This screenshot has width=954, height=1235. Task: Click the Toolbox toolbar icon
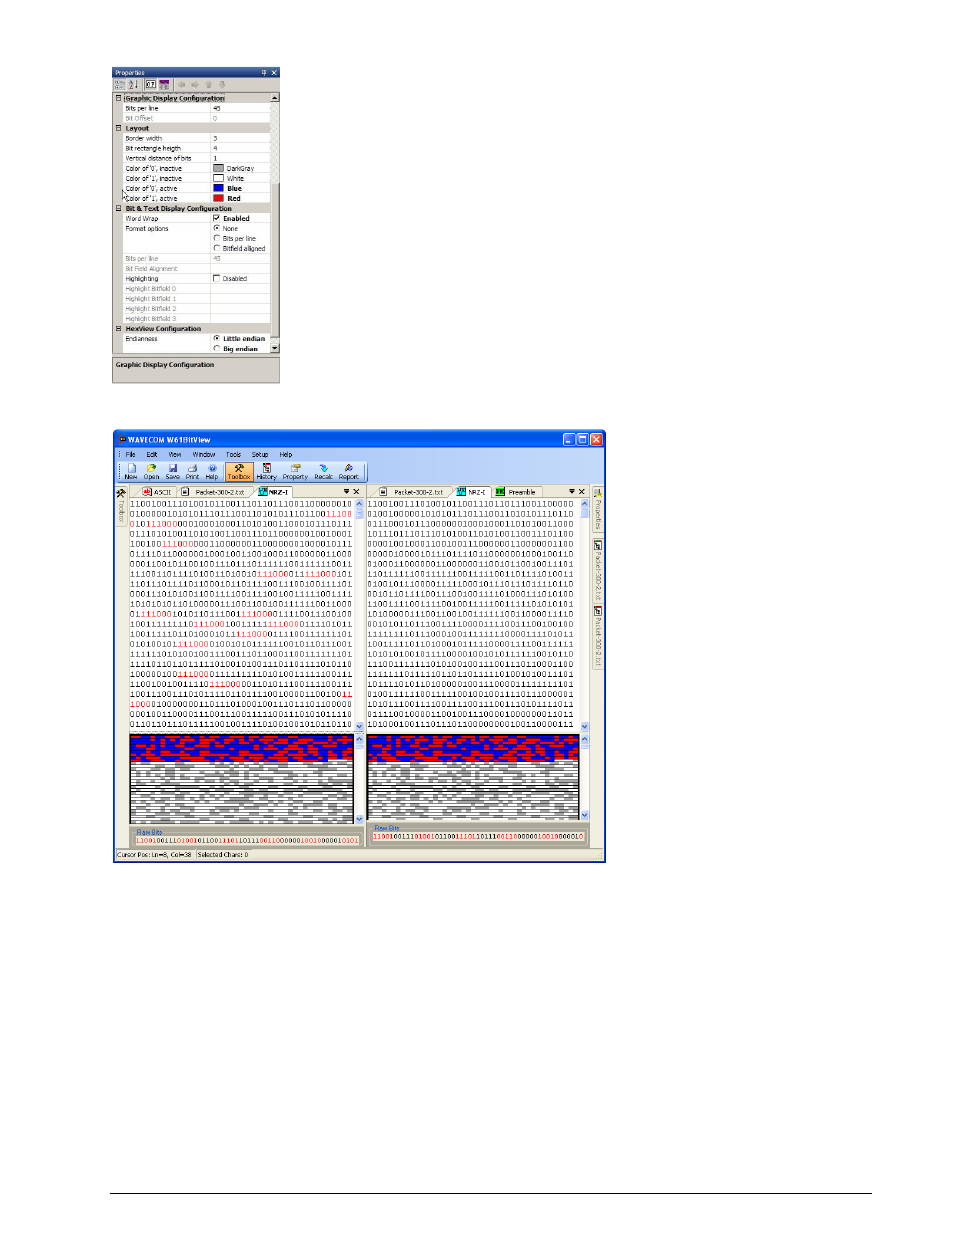239,471
